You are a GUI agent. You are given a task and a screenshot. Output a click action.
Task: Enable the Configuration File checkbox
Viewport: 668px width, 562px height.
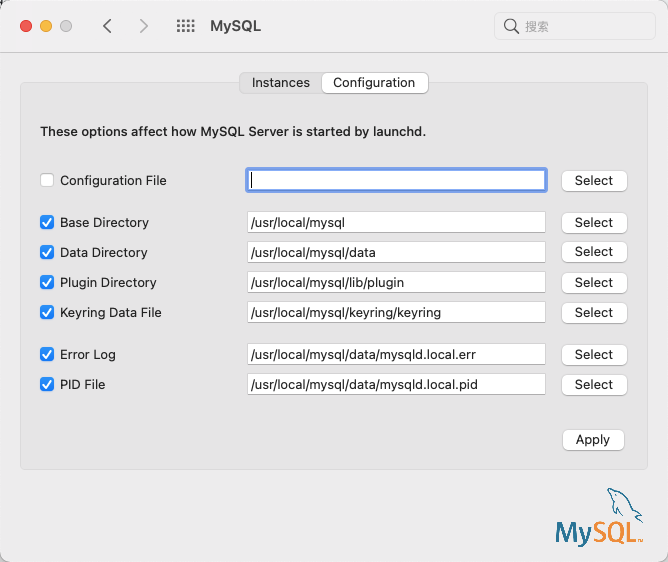[47, 180]
